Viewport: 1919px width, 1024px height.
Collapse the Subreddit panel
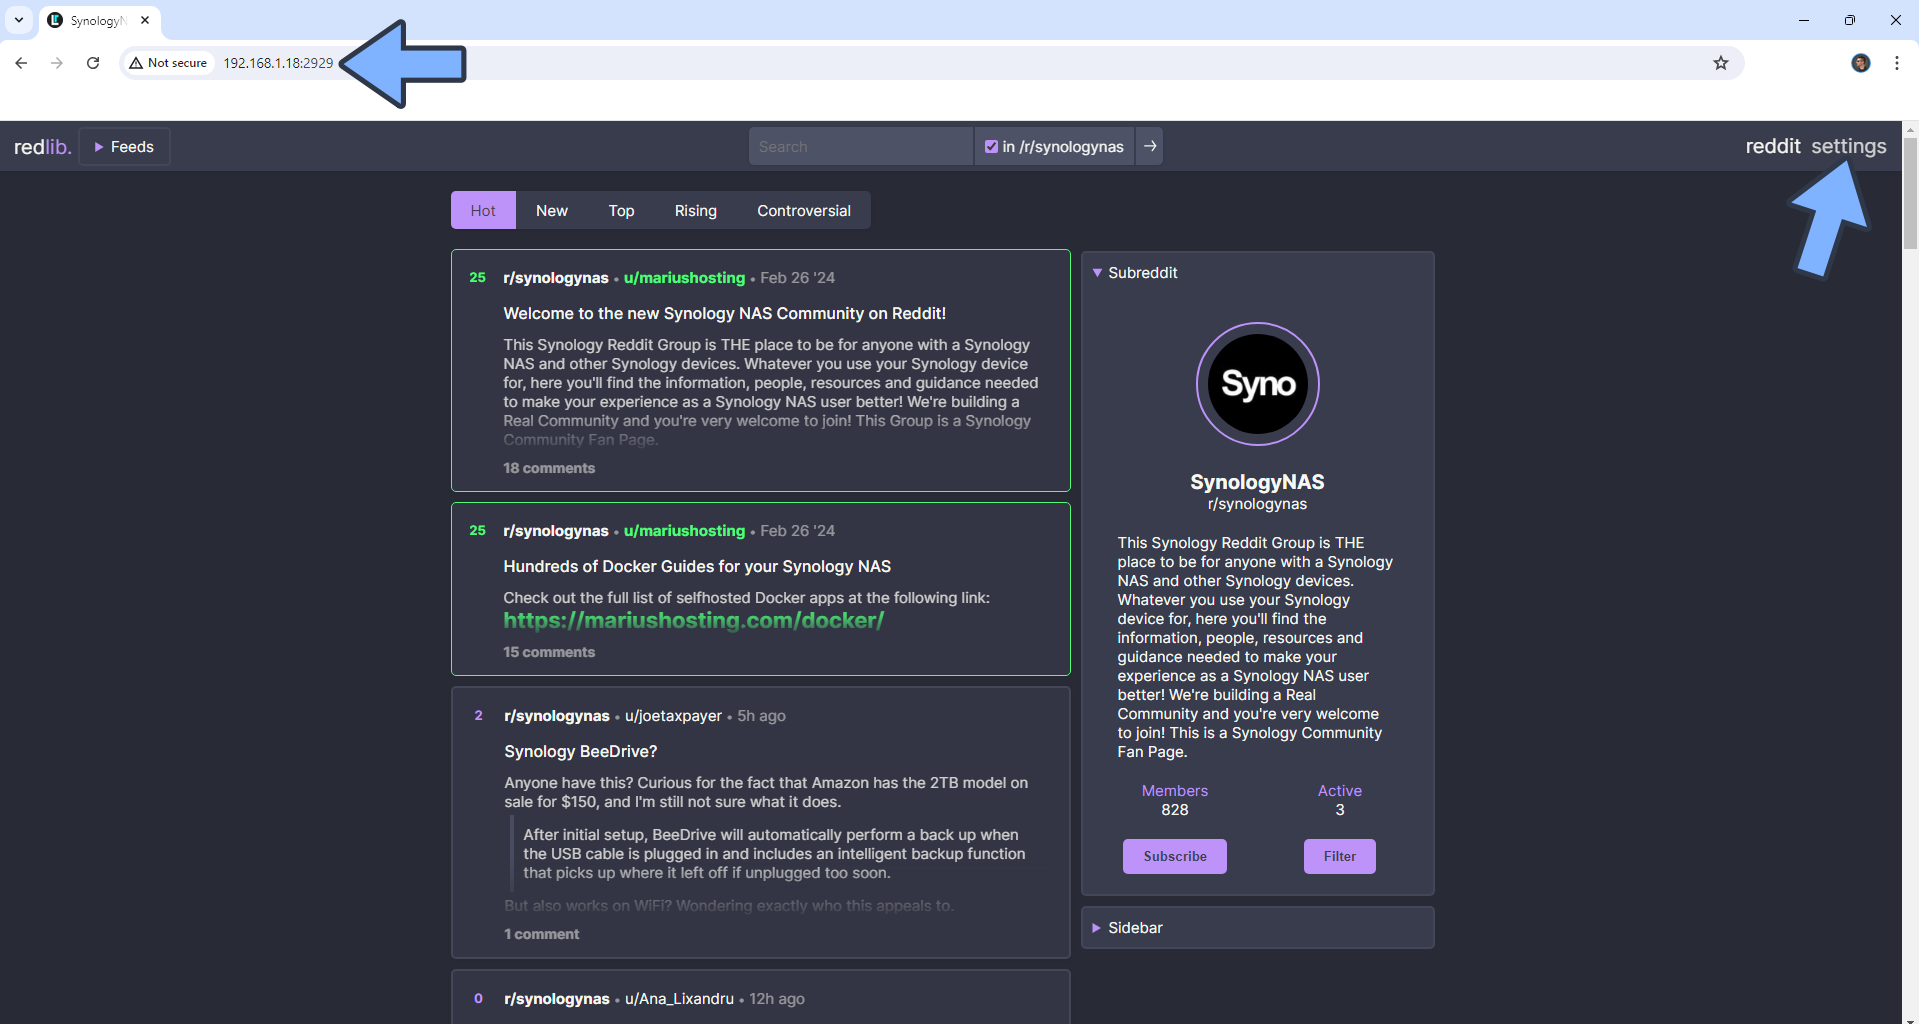point(1135,273)
